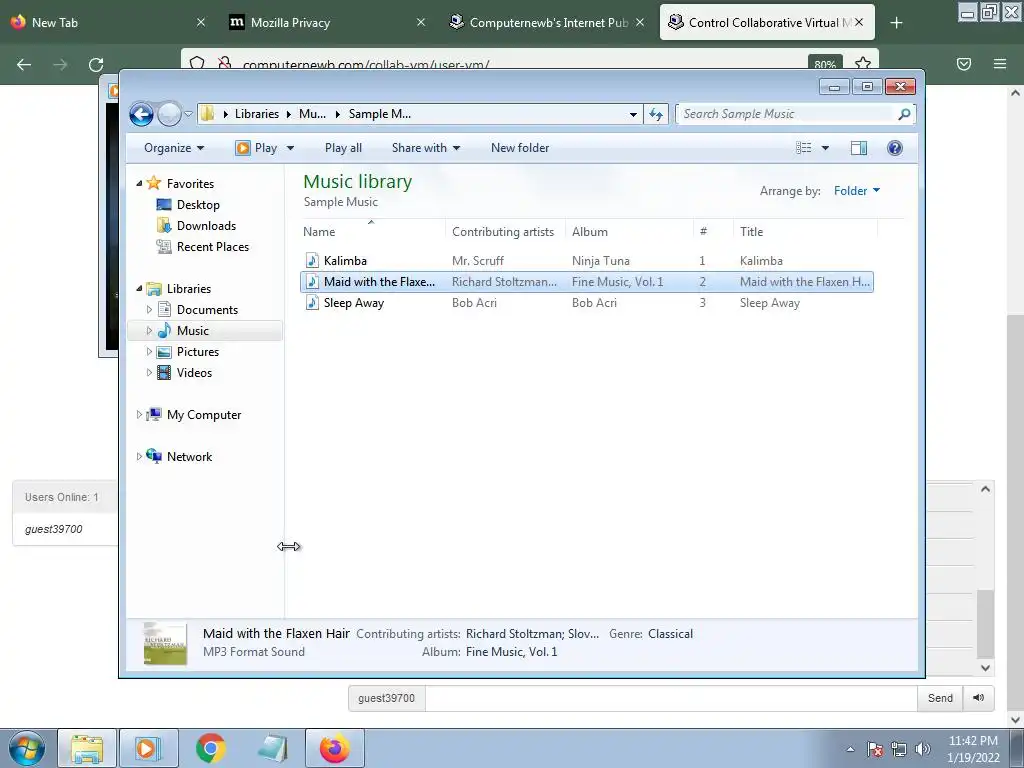This screenshot has height=768, width=1024.
Task: Open the Arrange by Folder dropdown
Action: [x=857, y=191]
